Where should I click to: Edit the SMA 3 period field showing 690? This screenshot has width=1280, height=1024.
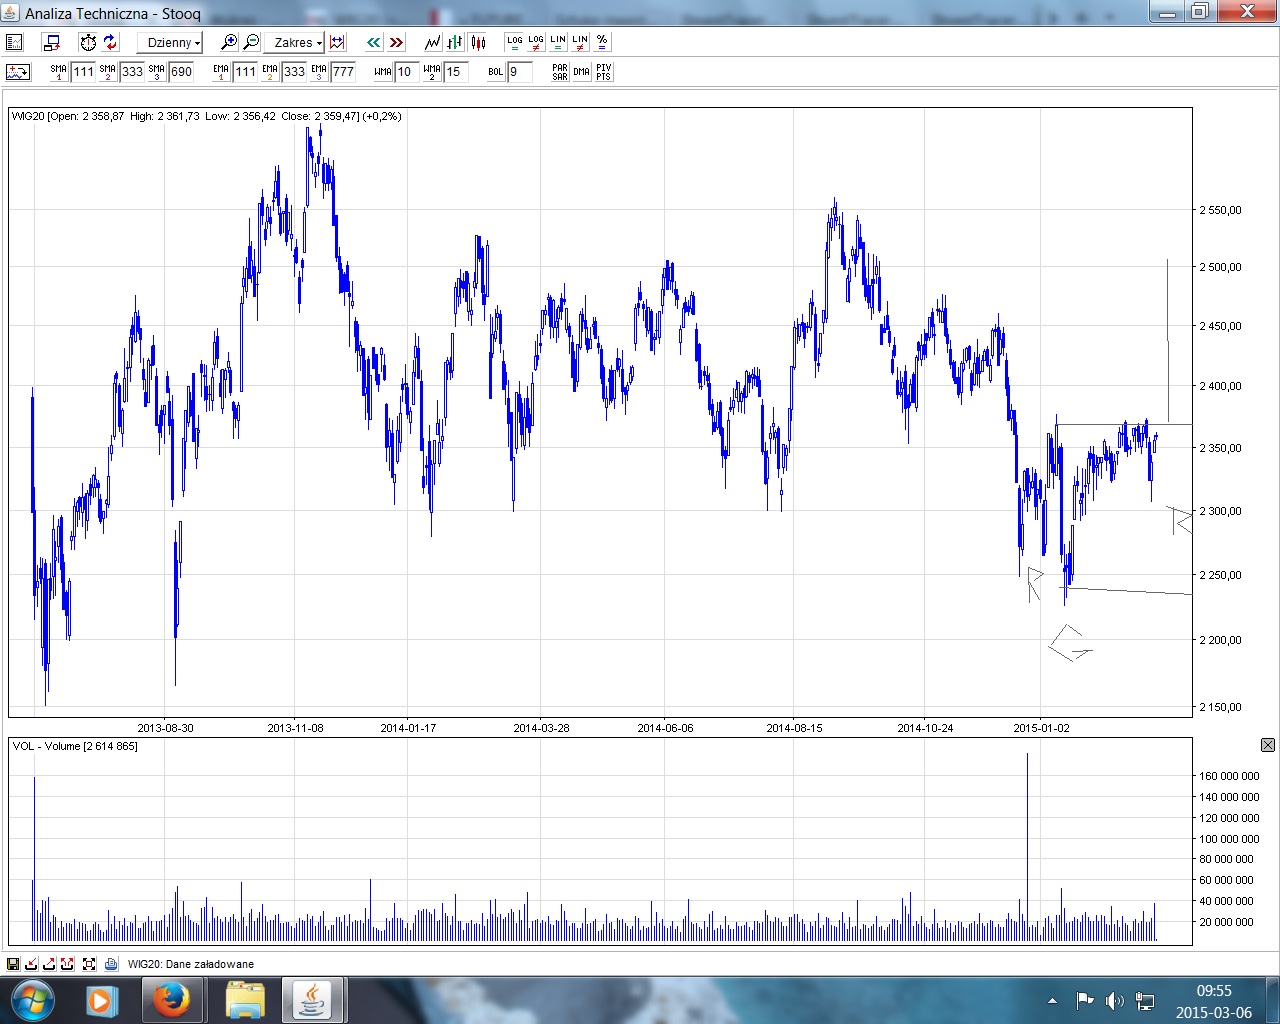181,72
